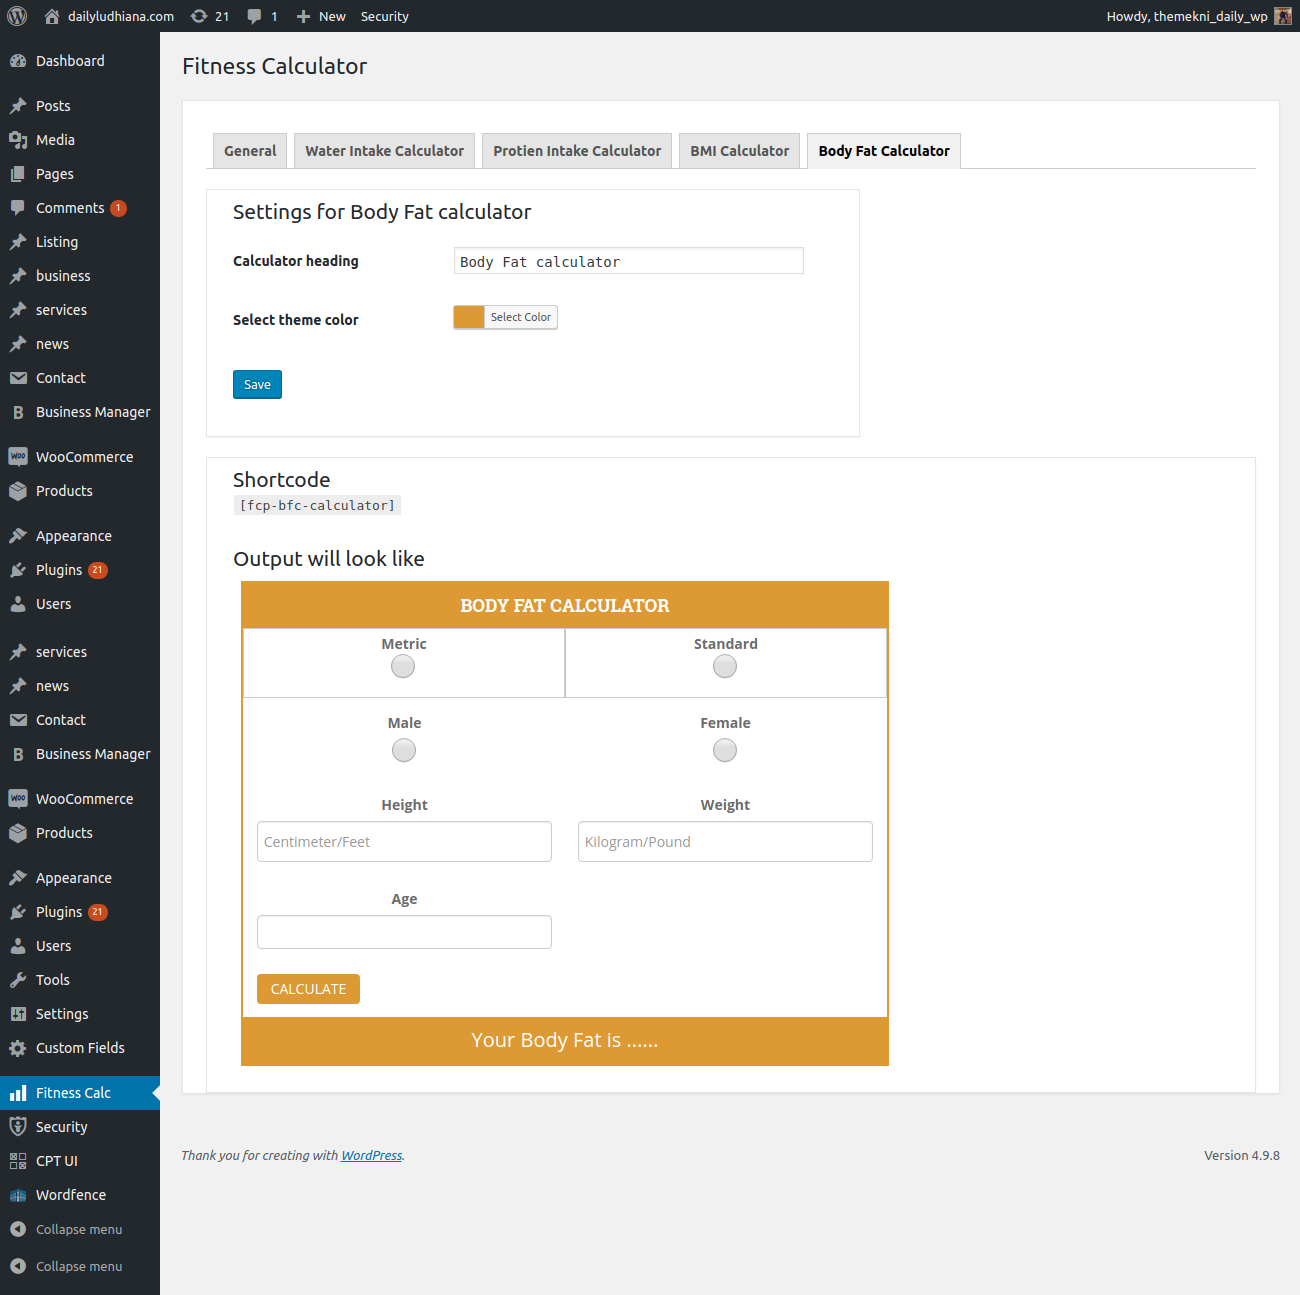Click the Fitness Calc chart icon
The image size is (1300, 1295).
18,1093
